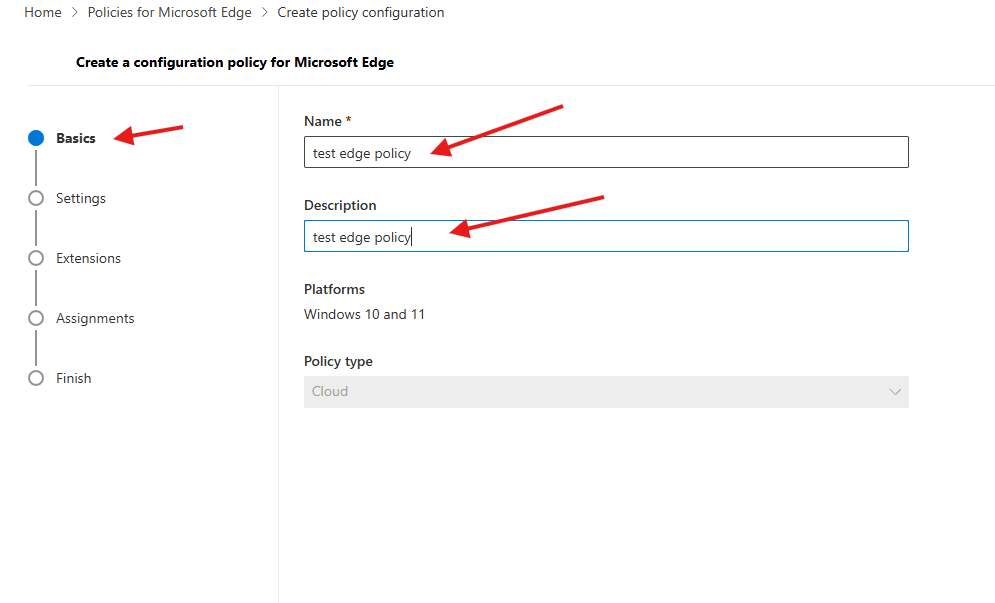Click the Windows 10 and 11 platform text

coord(364,314)
